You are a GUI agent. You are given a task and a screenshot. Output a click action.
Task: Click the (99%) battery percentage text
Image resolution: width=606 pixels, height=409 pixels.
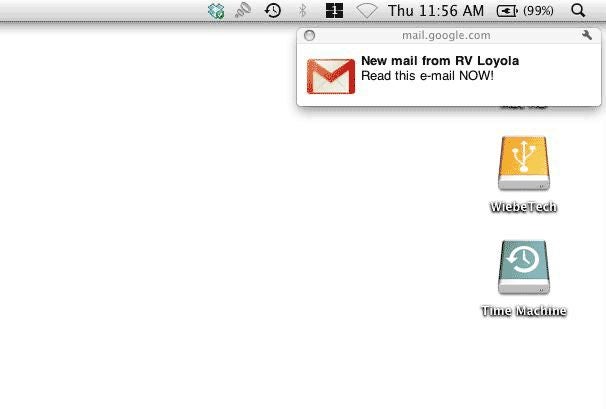click(538, 11)
